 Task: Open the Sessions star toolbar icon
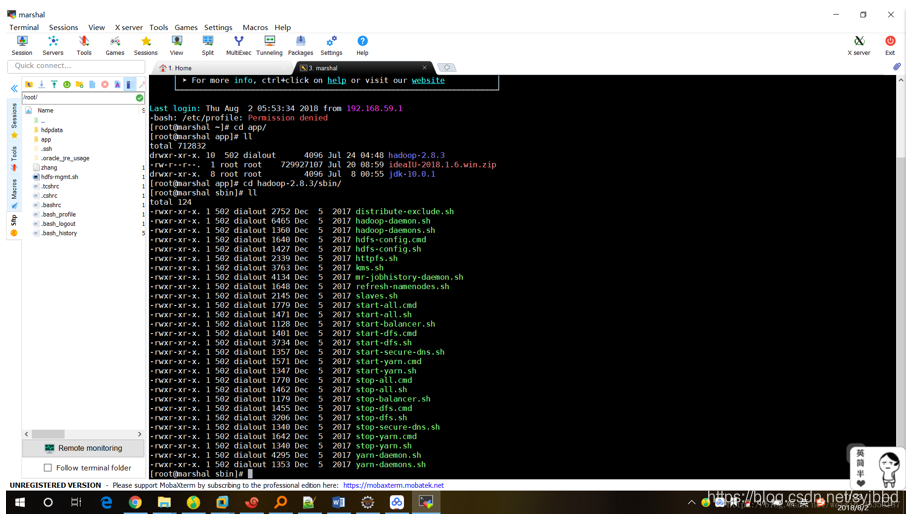tap(146, 45)
